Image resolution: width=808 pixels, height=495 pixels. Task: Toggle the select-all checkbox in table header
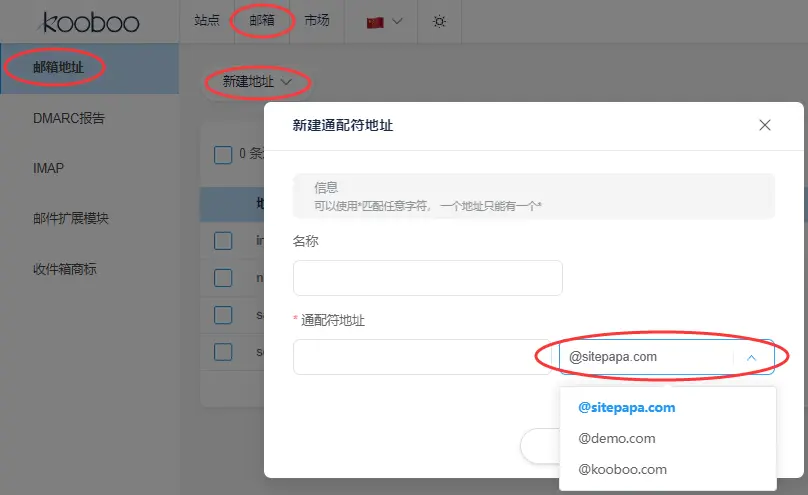tap(223, 154)
